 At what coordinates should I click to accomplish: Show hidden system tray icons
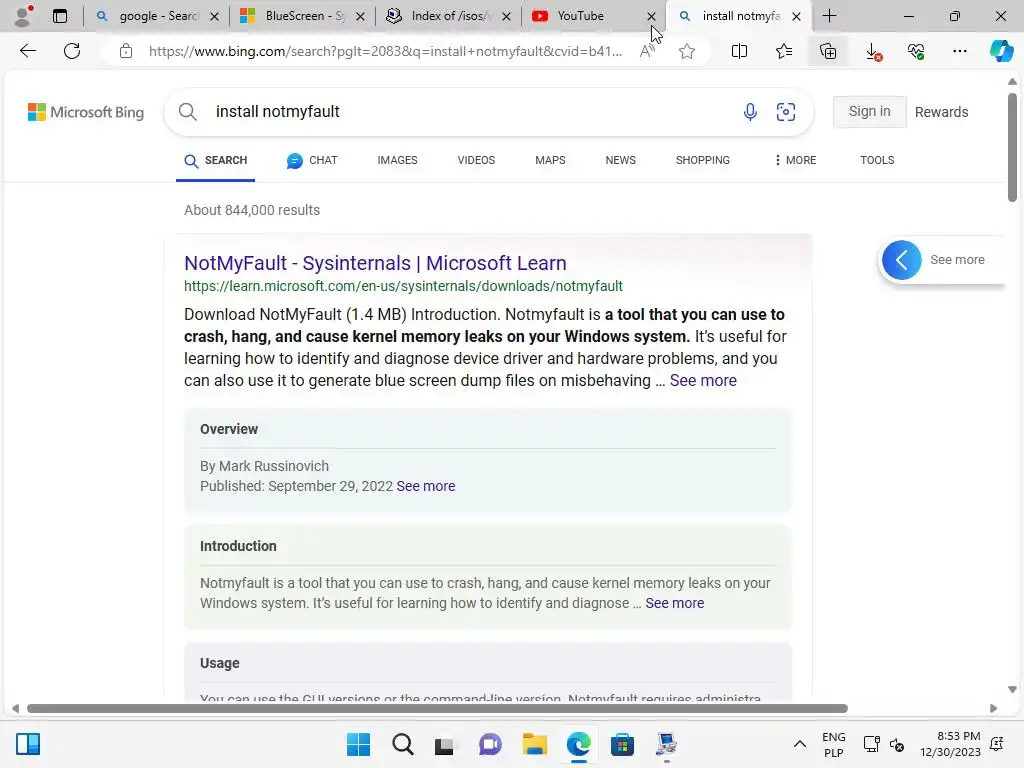[799, 744]
